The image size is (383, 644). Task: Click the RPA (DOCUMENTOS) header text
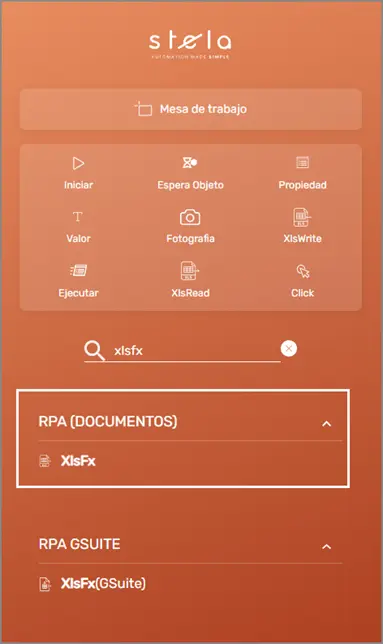coord(108,421)
